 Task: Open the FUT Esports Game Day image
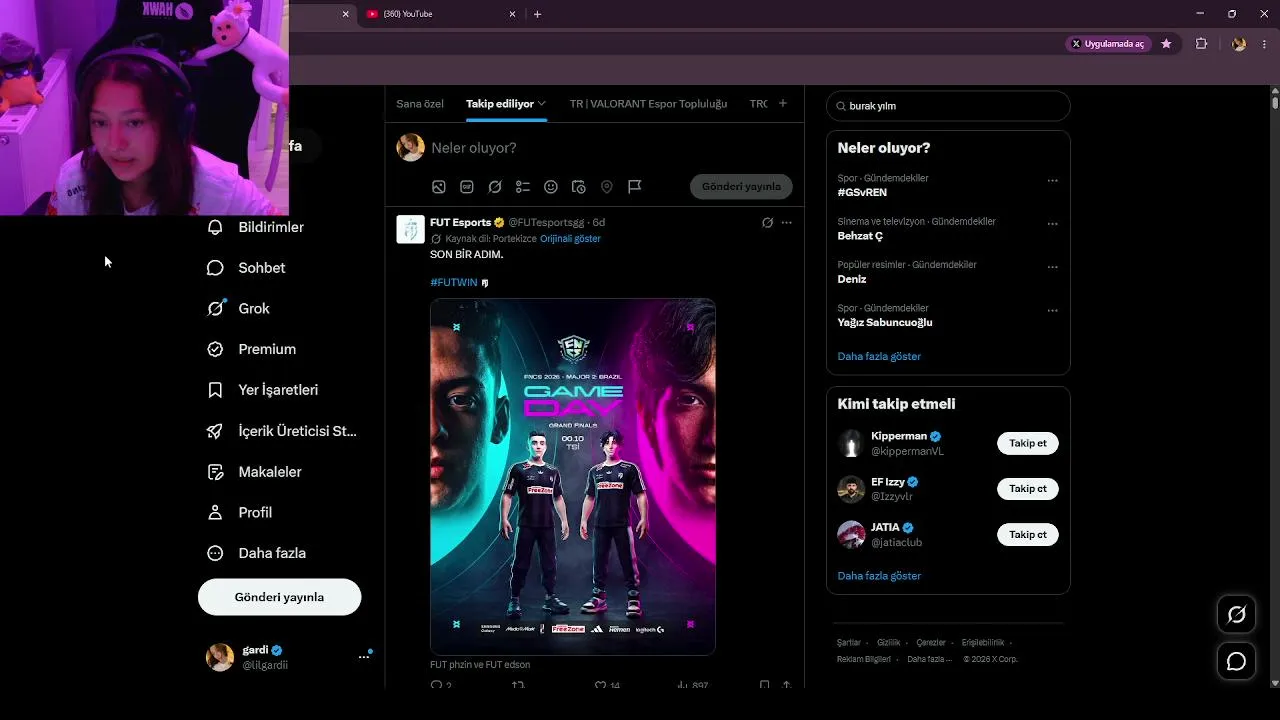pos(573,477)
